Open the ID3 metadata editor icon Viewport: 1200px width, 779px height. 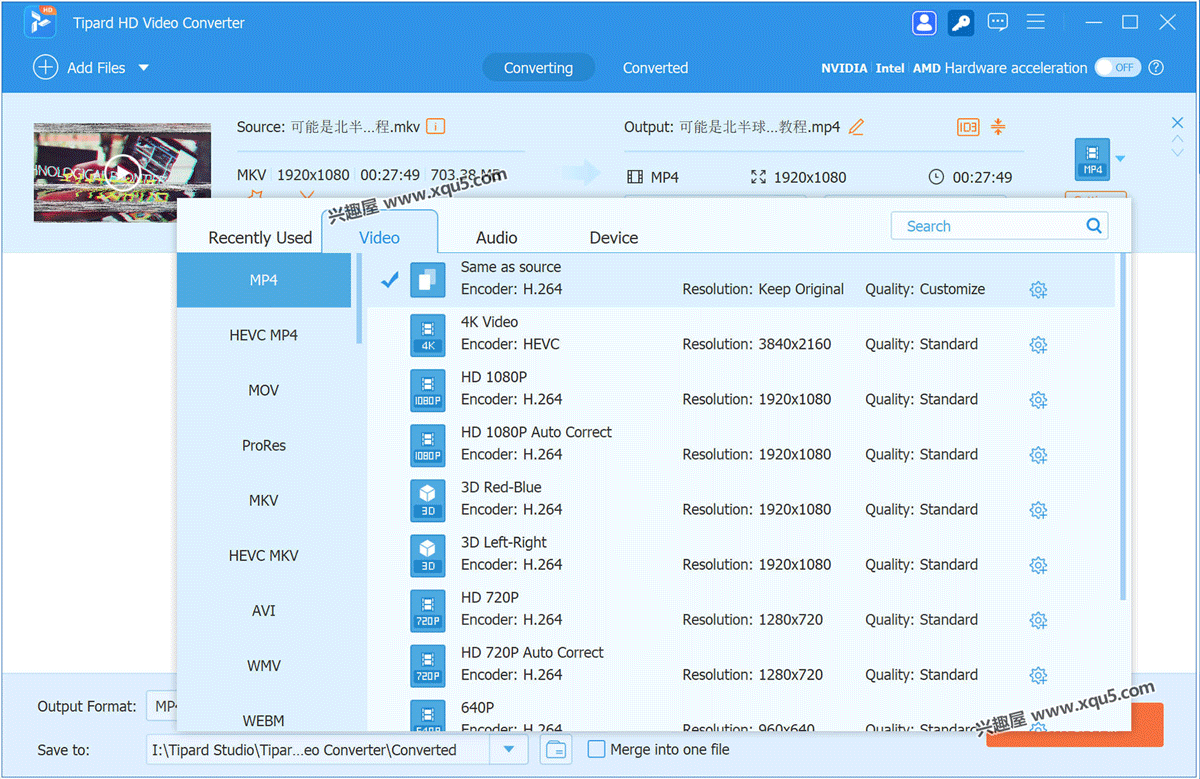[x=967, y=127]
